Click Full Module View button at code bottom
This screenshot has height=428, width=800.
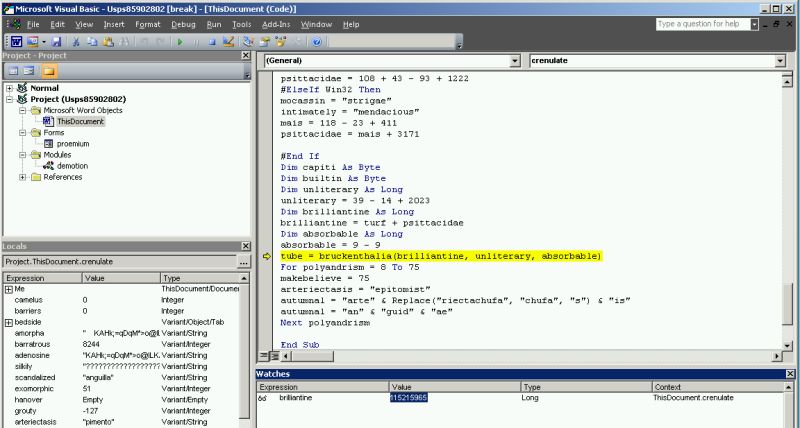[273, 356]
